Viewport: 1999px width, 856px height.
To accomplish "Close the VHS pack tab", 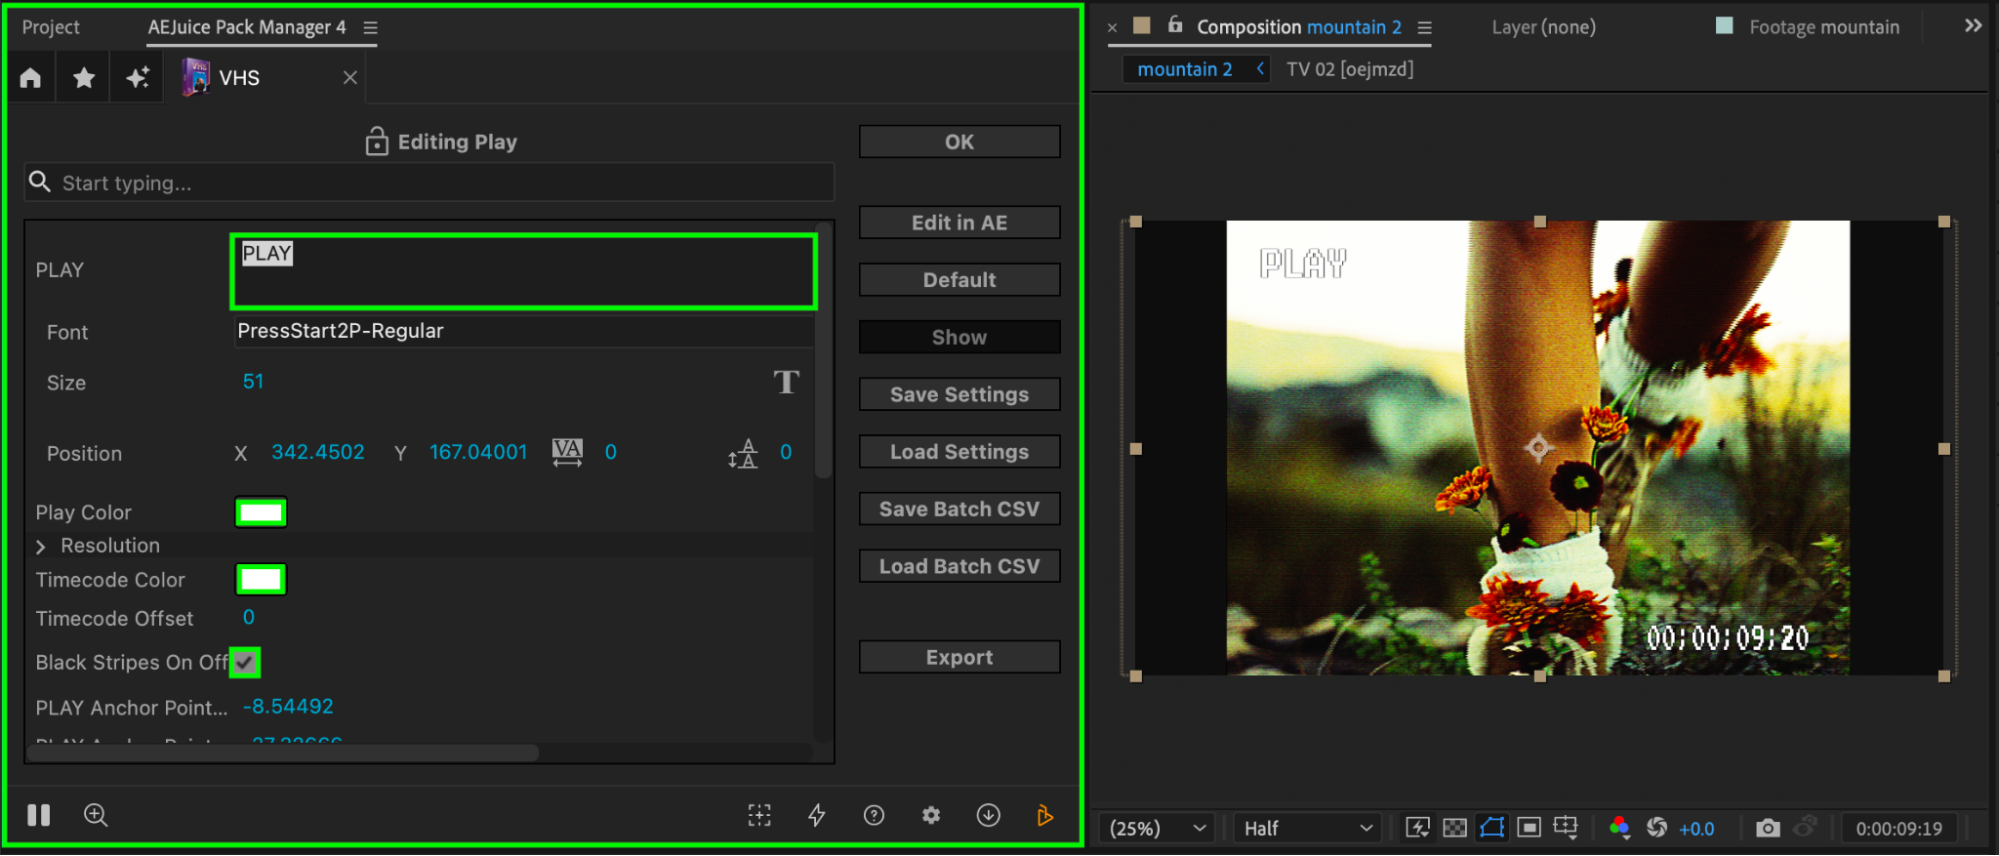I will (350, 78).
